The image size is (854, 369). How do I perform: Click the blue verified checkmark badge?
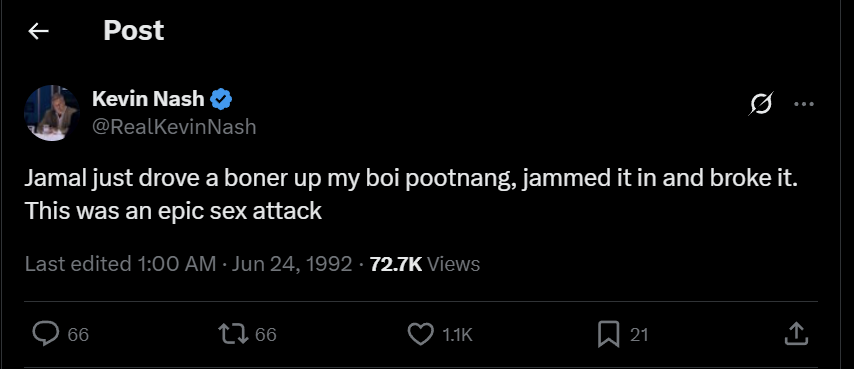tap(221, 99)
